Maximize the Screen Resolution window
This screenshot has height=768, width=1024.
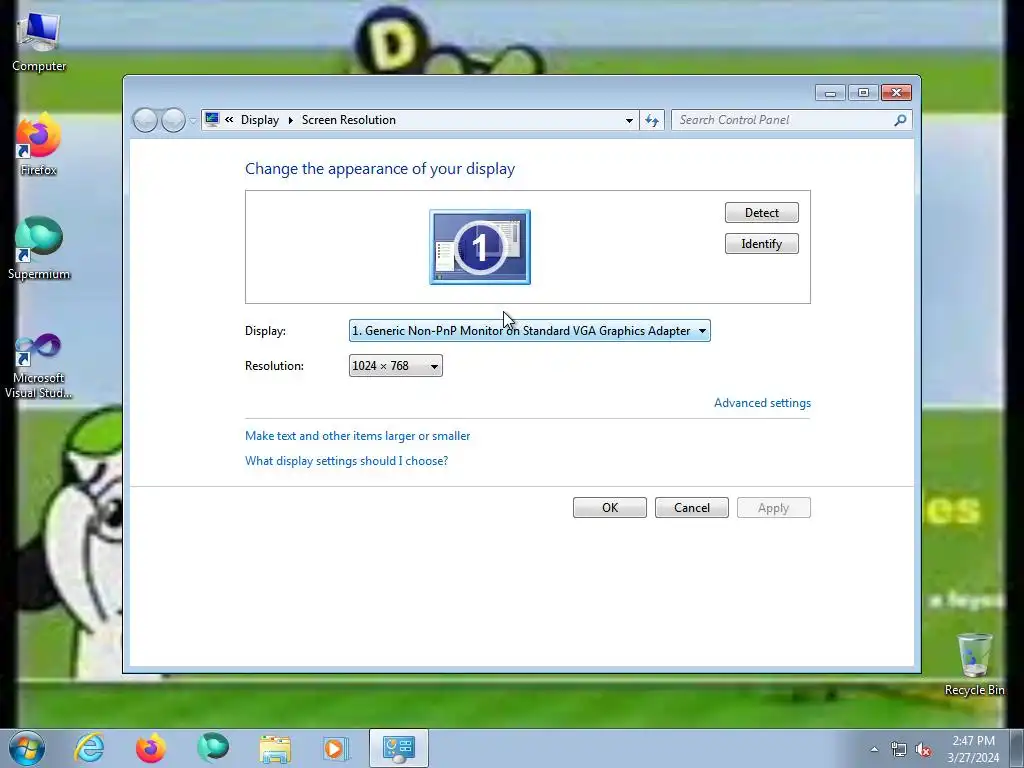(x=863, y=93)
